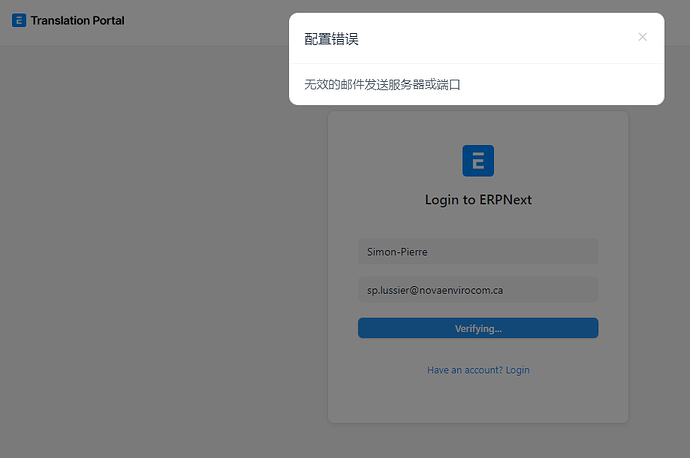690x458 pixels.
Task: Open the Translation Portal home link
Action: point(77,21)
